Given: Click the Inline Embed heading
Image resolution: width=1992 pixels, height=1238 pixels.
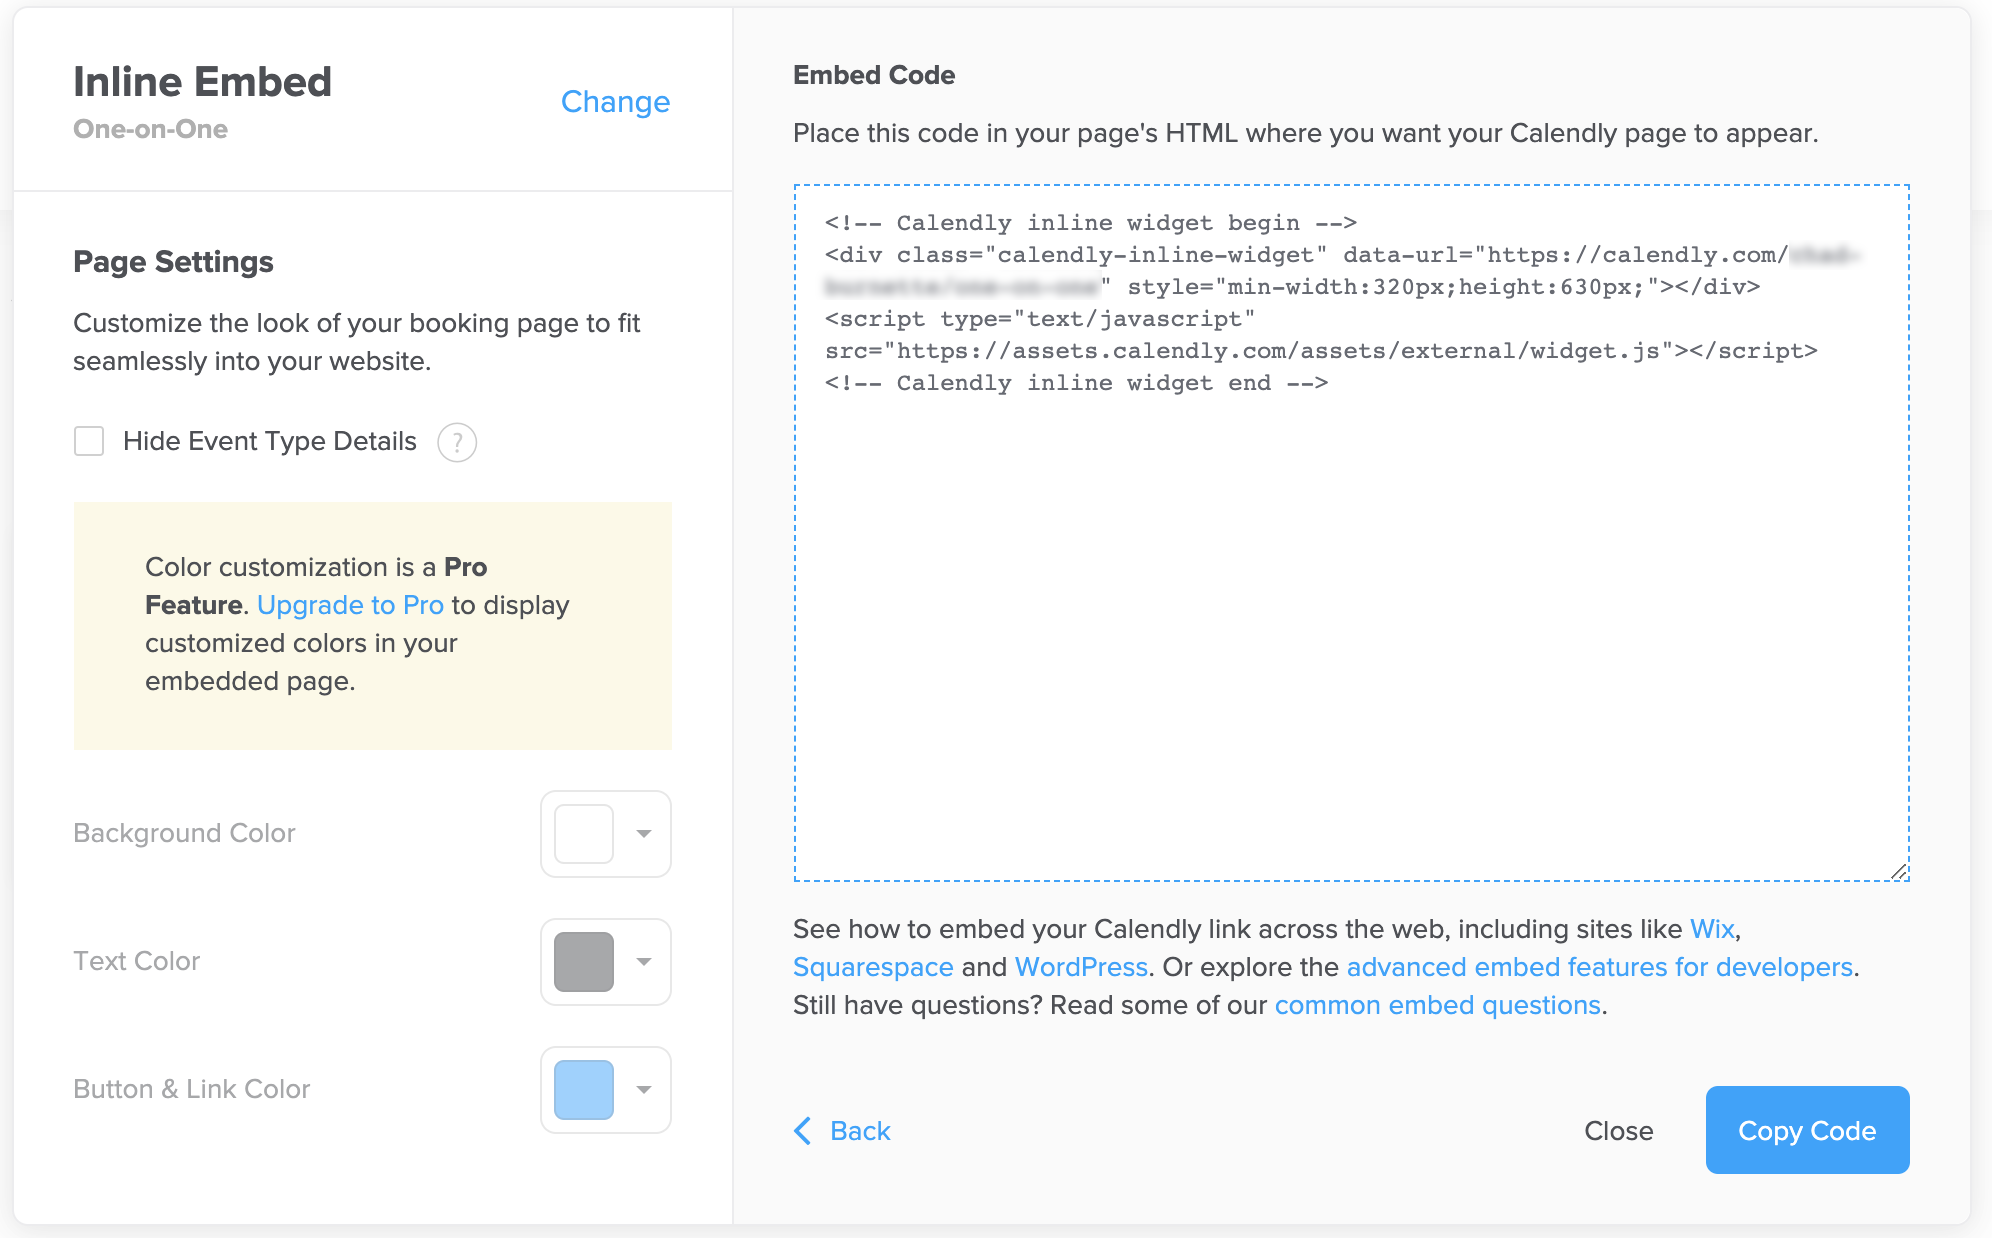Looking at the screenshot, I should coord(202,82).
